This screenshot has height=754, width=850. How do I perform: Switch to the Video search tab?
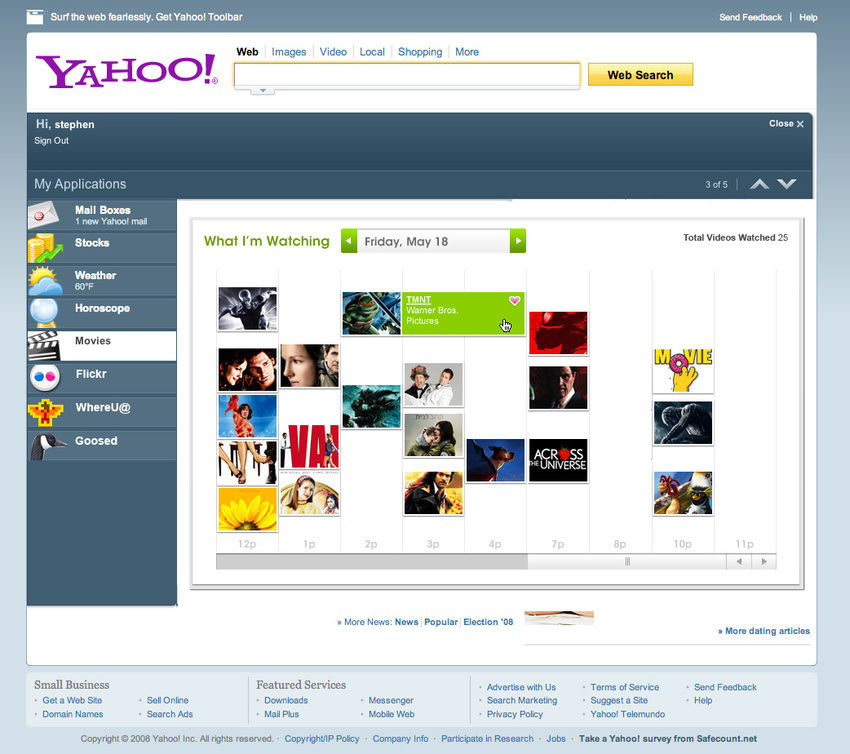(x=333, y=52)
